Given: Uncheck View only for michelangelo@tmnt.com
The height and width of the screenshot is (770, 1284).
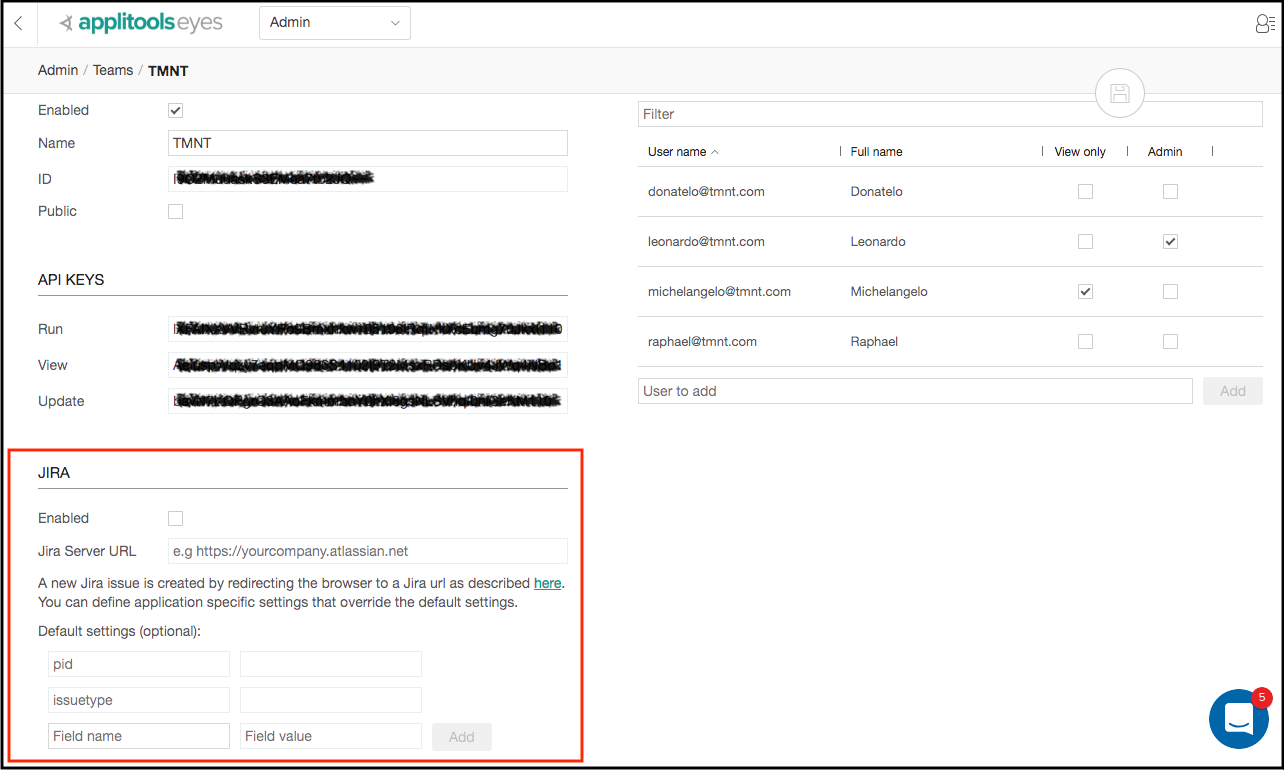Looking at the screenshot, I should click(1085, 291).
